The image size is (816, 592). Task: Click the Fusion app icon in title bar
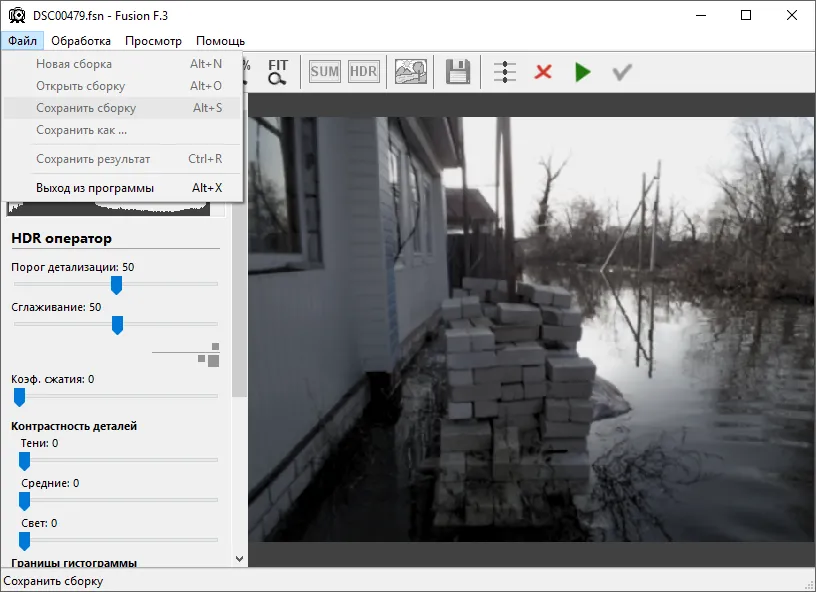point(17,16)
